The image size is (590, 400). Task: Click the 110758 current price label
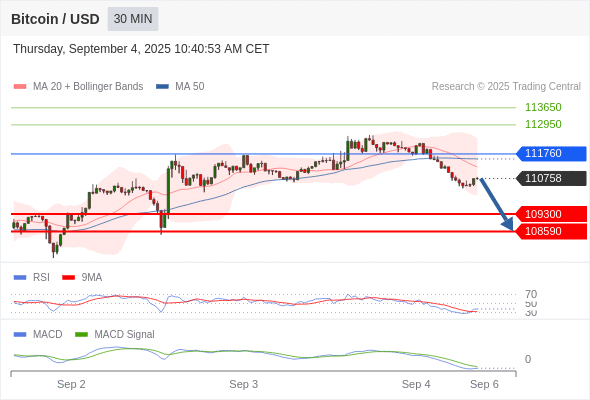pyautogui.click(x=551, y=178)
